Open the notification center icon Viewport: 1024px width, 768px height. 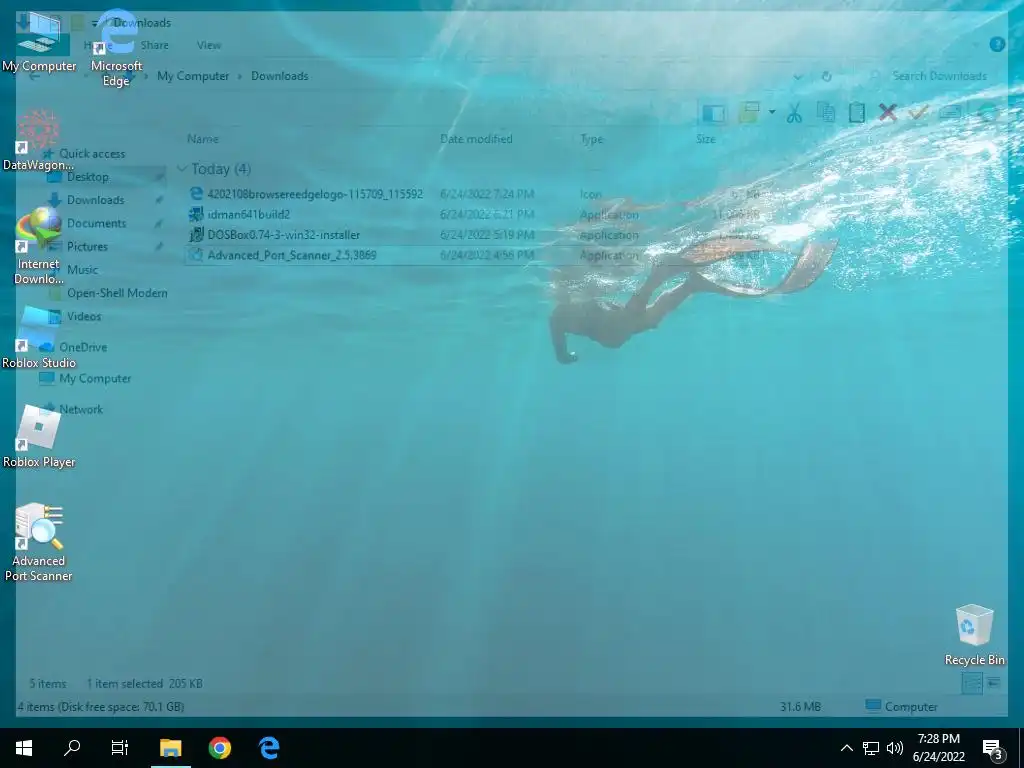pos(992,749)
